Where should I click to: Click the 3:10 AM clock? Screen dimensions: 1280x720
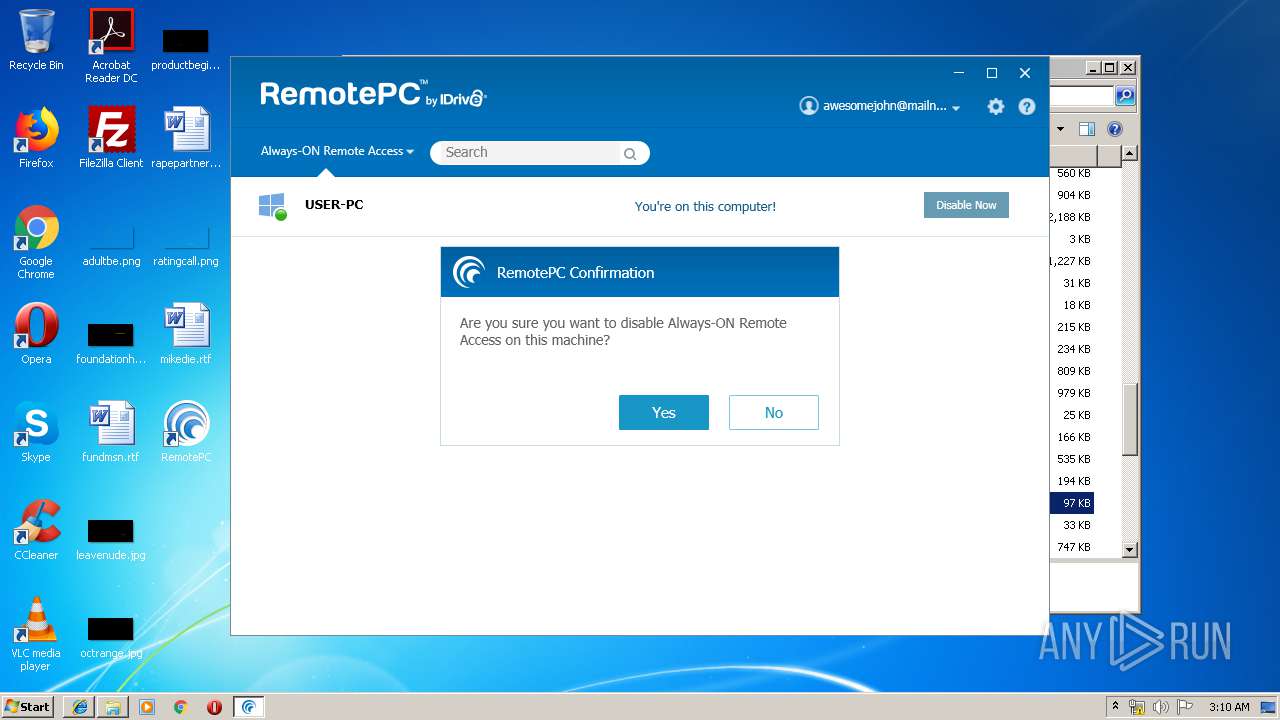1229,707
